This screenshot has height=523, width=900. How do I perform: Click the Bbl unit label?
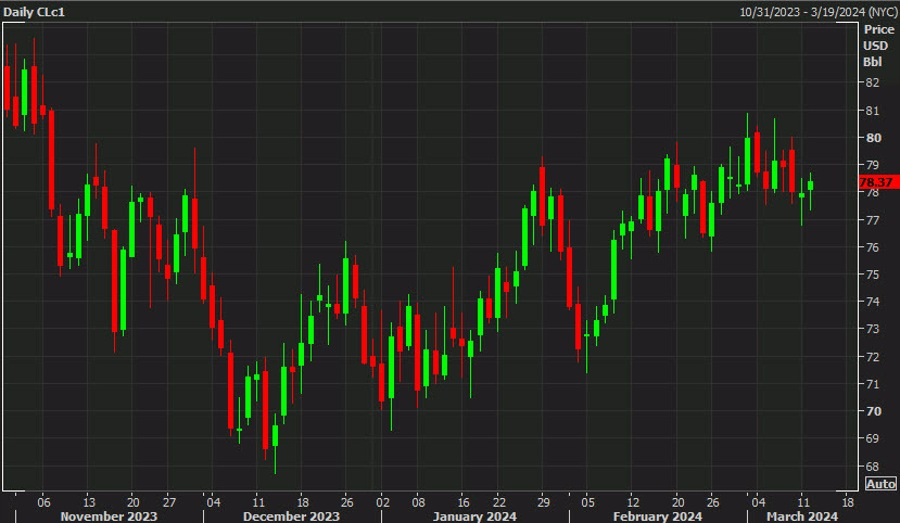coord(872,61)
